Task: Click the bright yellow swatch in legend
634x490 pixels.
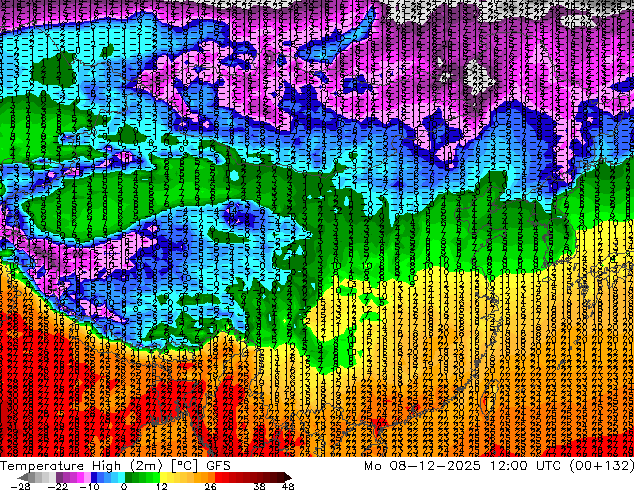Action: pos(163,477)
